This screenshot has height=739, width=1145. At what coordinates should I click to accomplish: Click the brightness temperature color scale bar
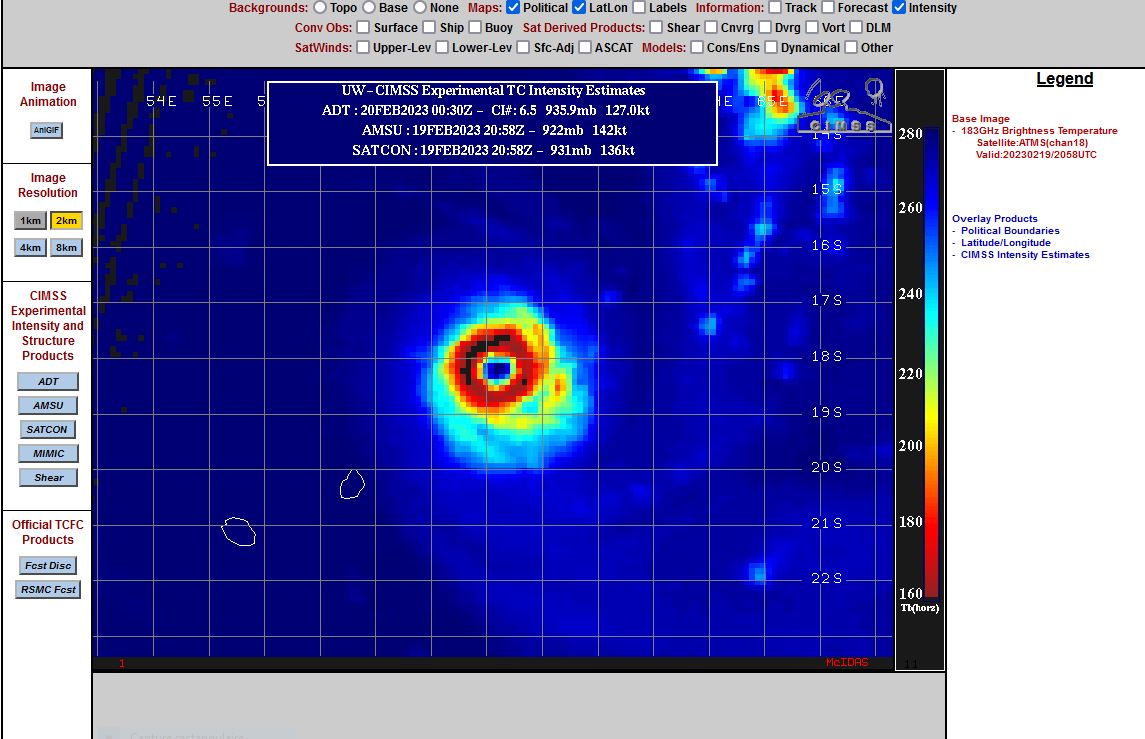tap(931, 360)
